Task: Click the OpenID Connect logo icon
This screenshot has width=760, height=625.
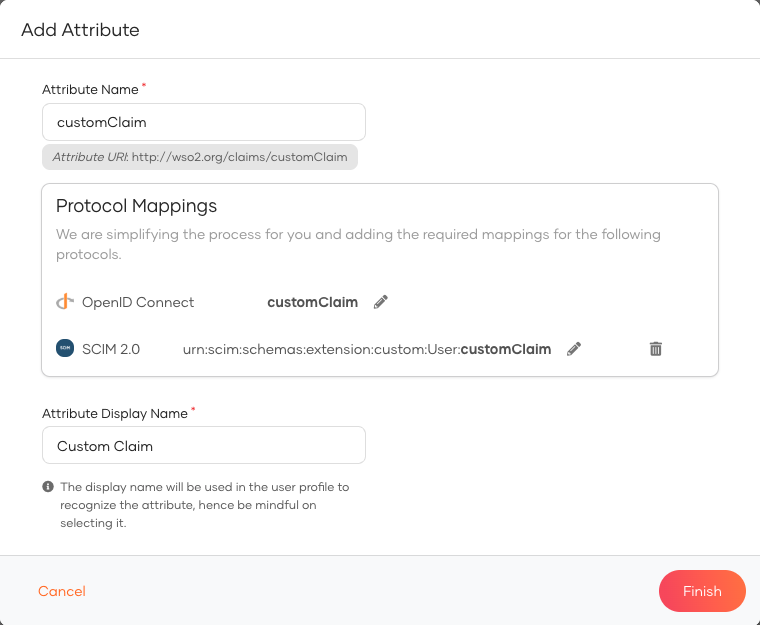Action: pyautogui.click(x=65, y=302)
